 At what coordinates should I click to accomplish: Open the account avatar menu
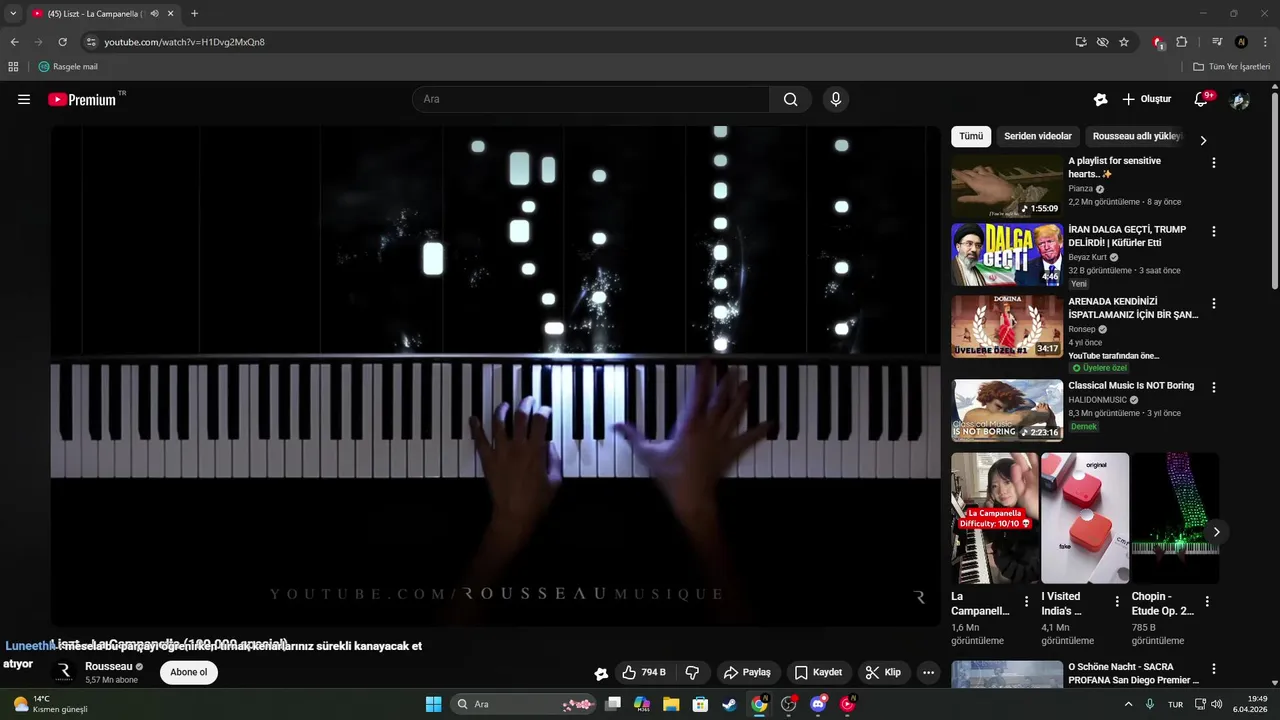[1240, 99]
